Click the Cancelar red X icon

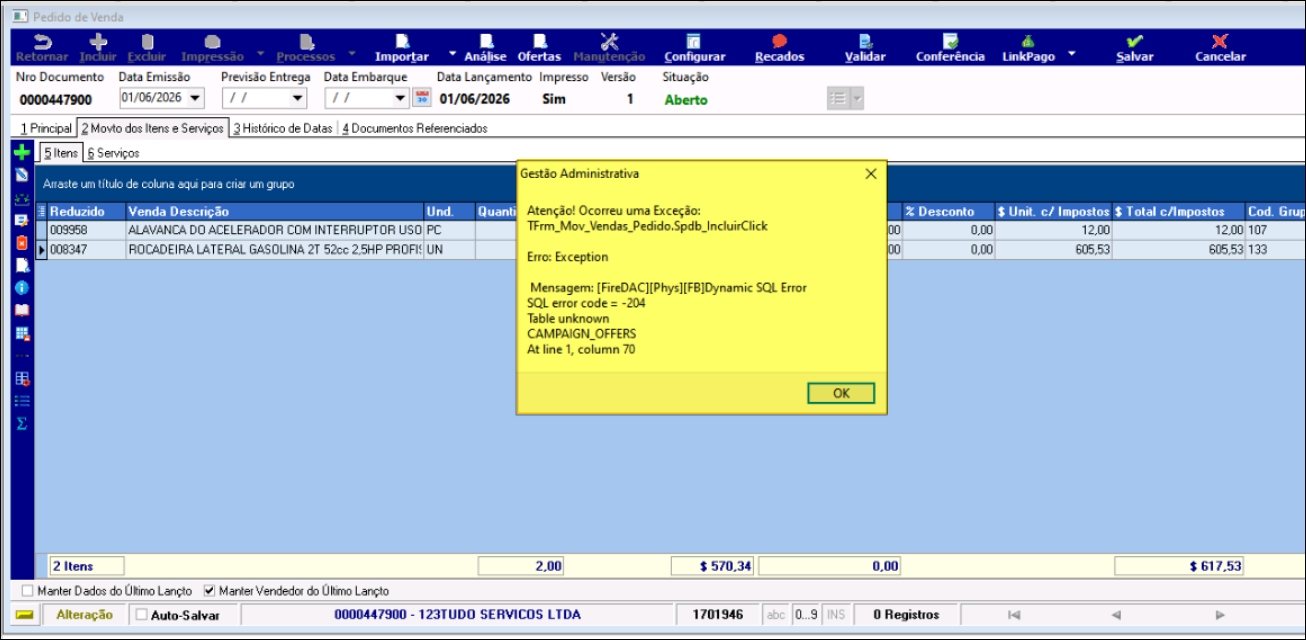click(x=1220, y=41)
